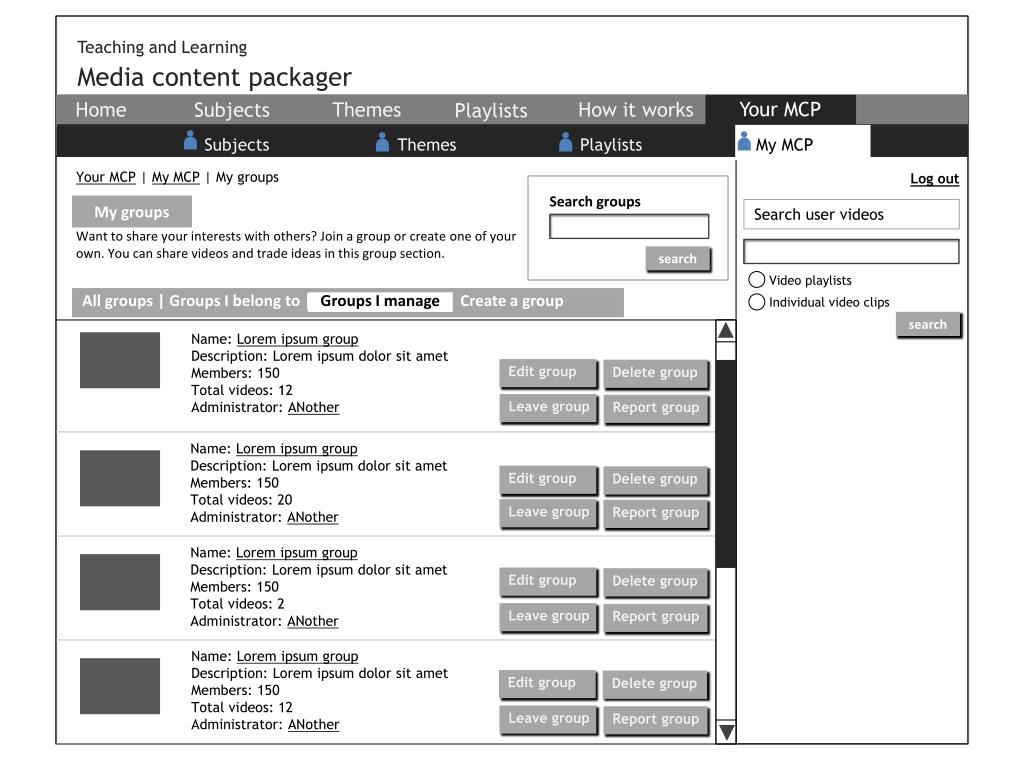Image resolution: width=1024 pixels, height=768 pixels.
Task: Click Edit group for the 20-video group
Action: 548,479
